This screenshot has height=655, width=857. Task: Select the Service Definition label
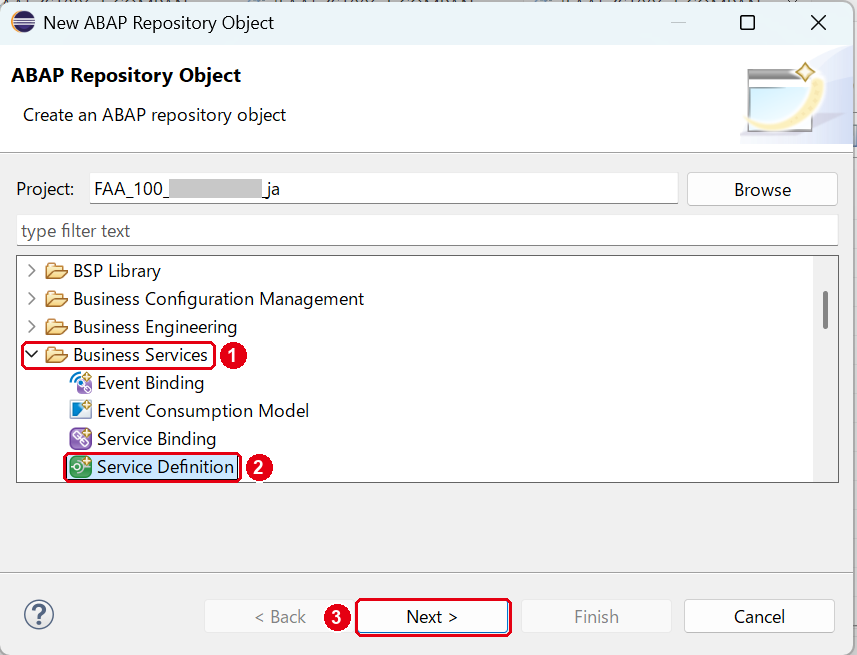coord(166,467)
